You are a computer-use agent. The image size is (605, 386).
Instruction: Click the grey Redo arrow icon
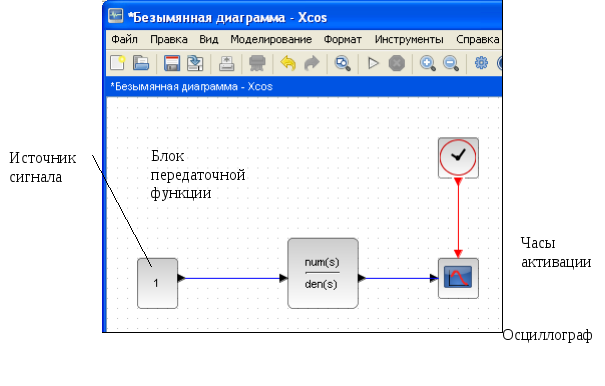[311, 63]
